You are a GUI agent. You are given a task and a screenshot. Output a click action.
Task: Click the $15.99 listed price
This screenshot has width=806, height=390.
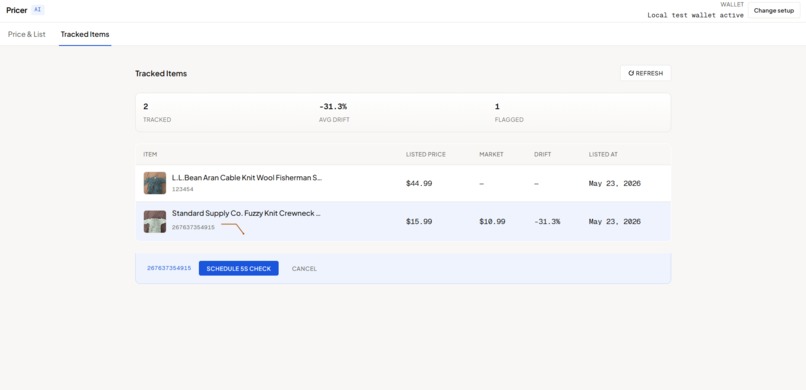[419, 221]
